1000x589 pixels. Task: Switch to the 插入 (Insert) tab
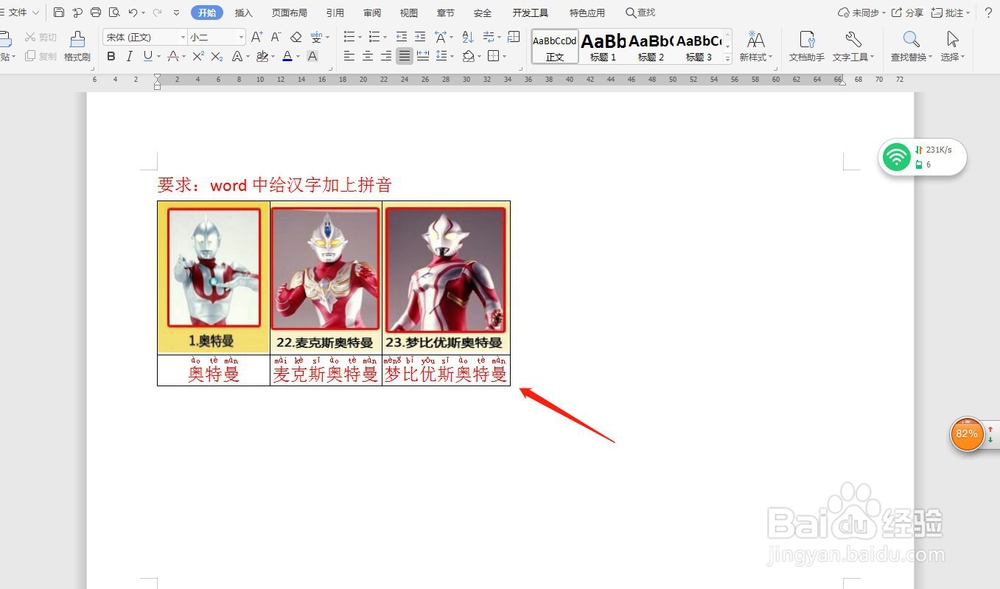244,13
